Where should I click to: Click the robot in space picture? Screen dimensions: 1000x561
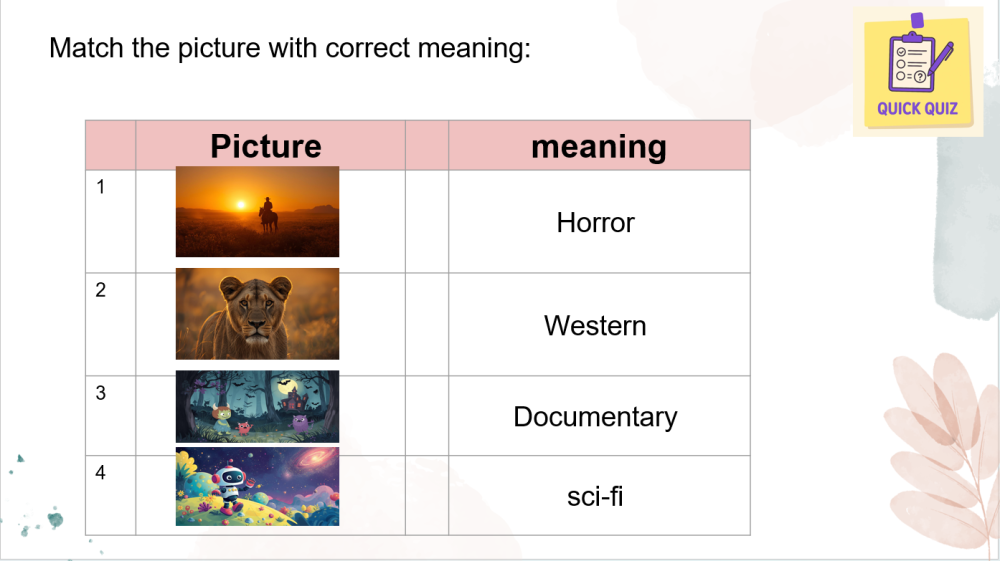[x=257, y=486]
